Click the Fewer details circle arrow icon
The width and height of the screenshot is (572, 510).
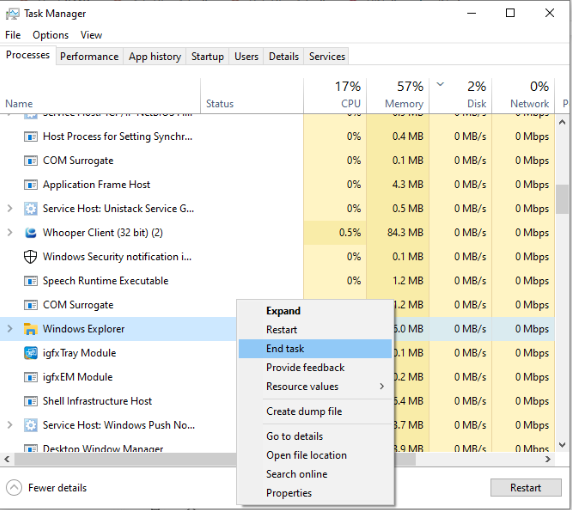[x=14, y=488]
